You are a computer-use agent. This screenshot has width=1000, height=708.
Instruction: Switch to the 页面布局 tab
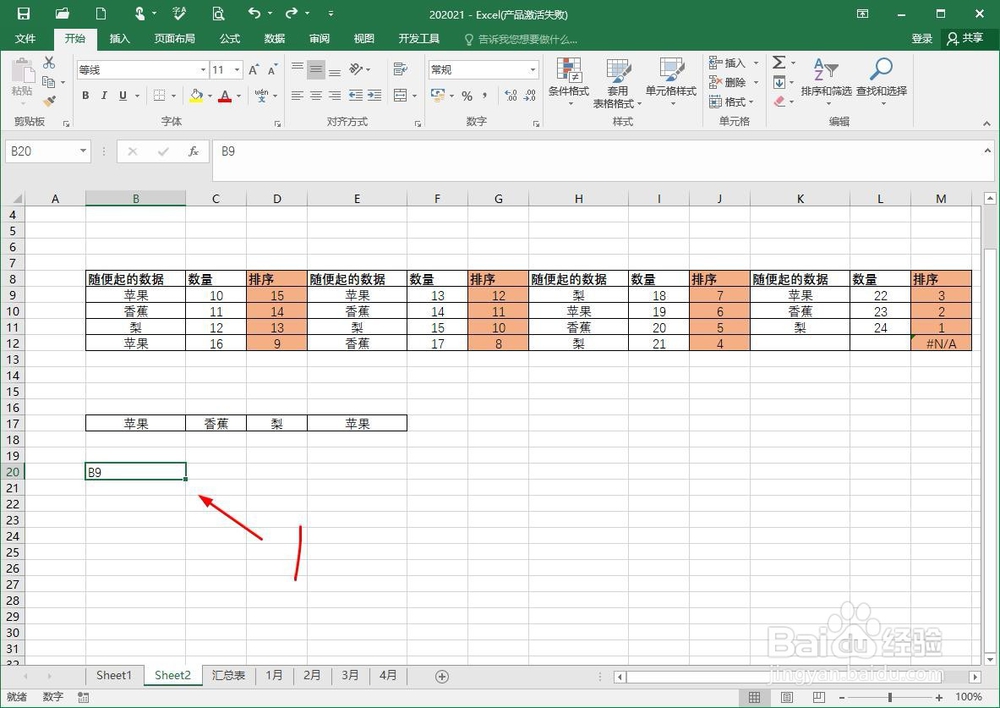coord(174,39)
